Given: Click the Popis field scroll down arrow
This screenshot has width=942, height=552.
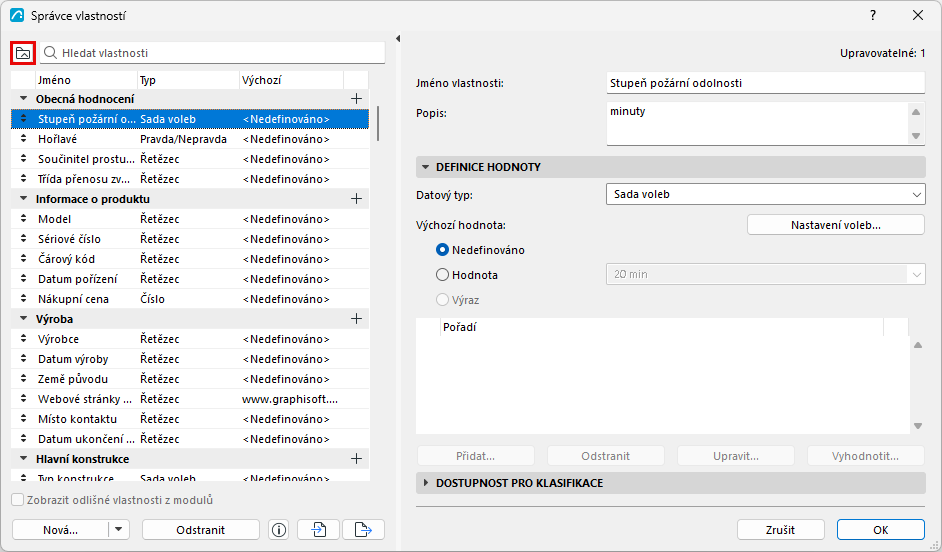Looking at the screenshot, I should [916, 136].
